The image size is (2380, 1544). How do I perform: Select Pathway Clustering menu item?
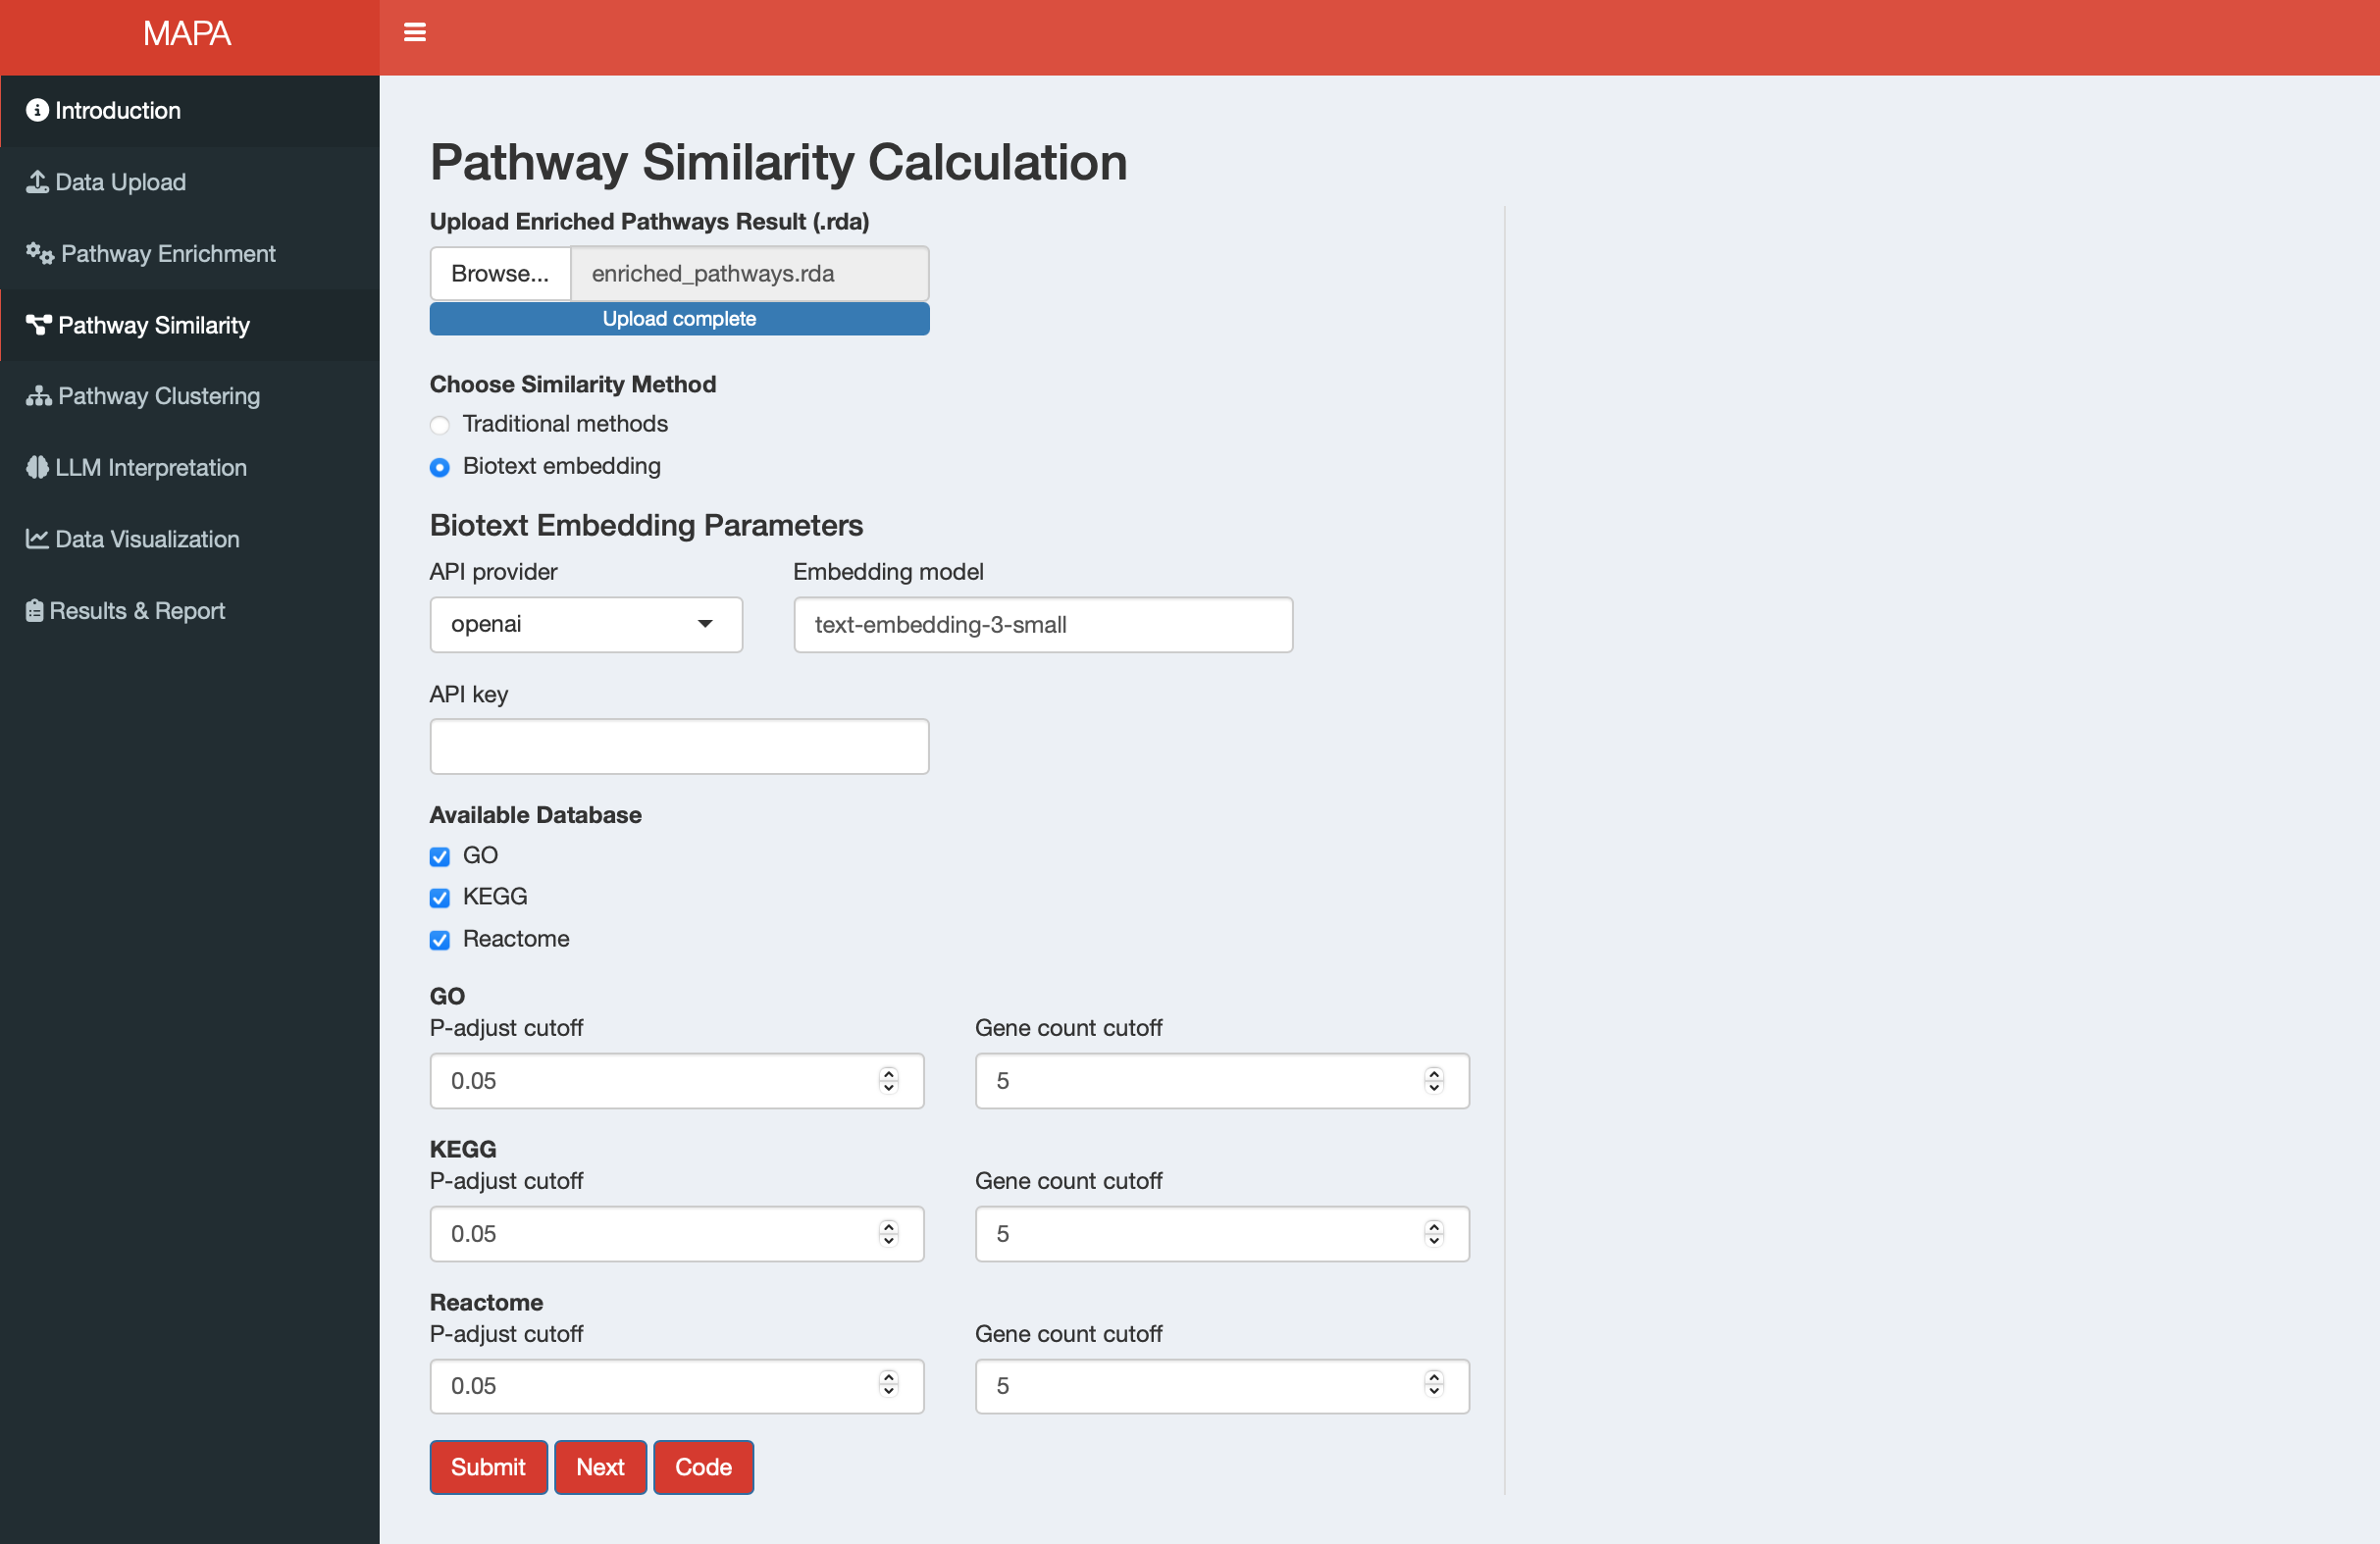190,396
